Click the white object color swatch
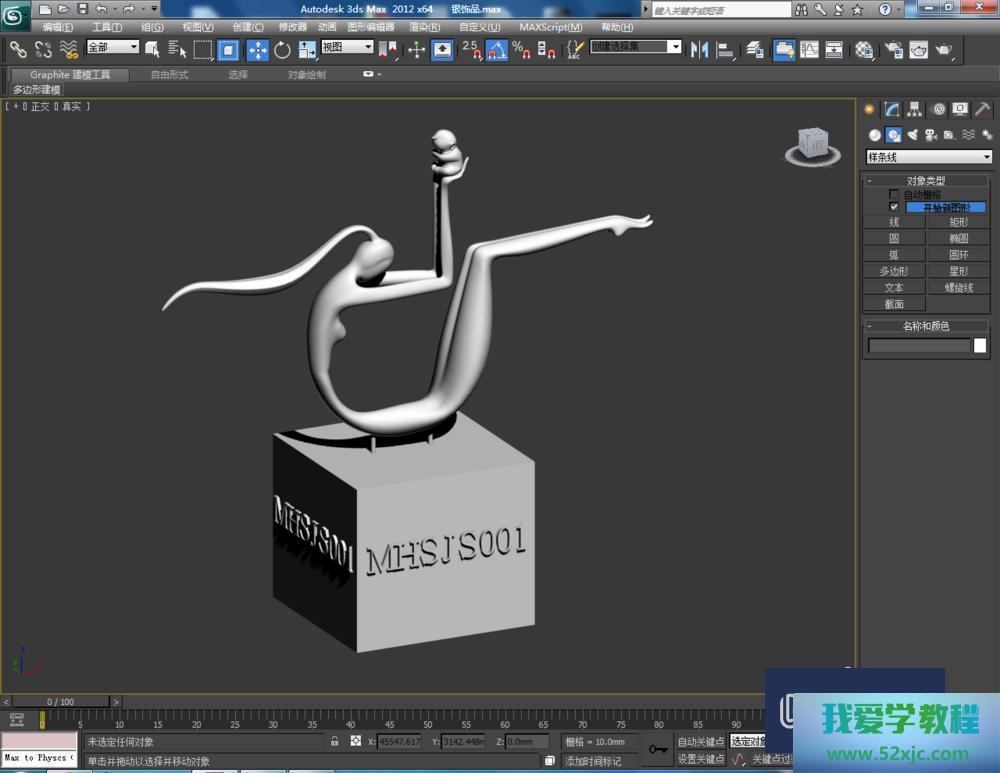The height and width of the screenshot is (773, 1000). [x=980, y=346]
